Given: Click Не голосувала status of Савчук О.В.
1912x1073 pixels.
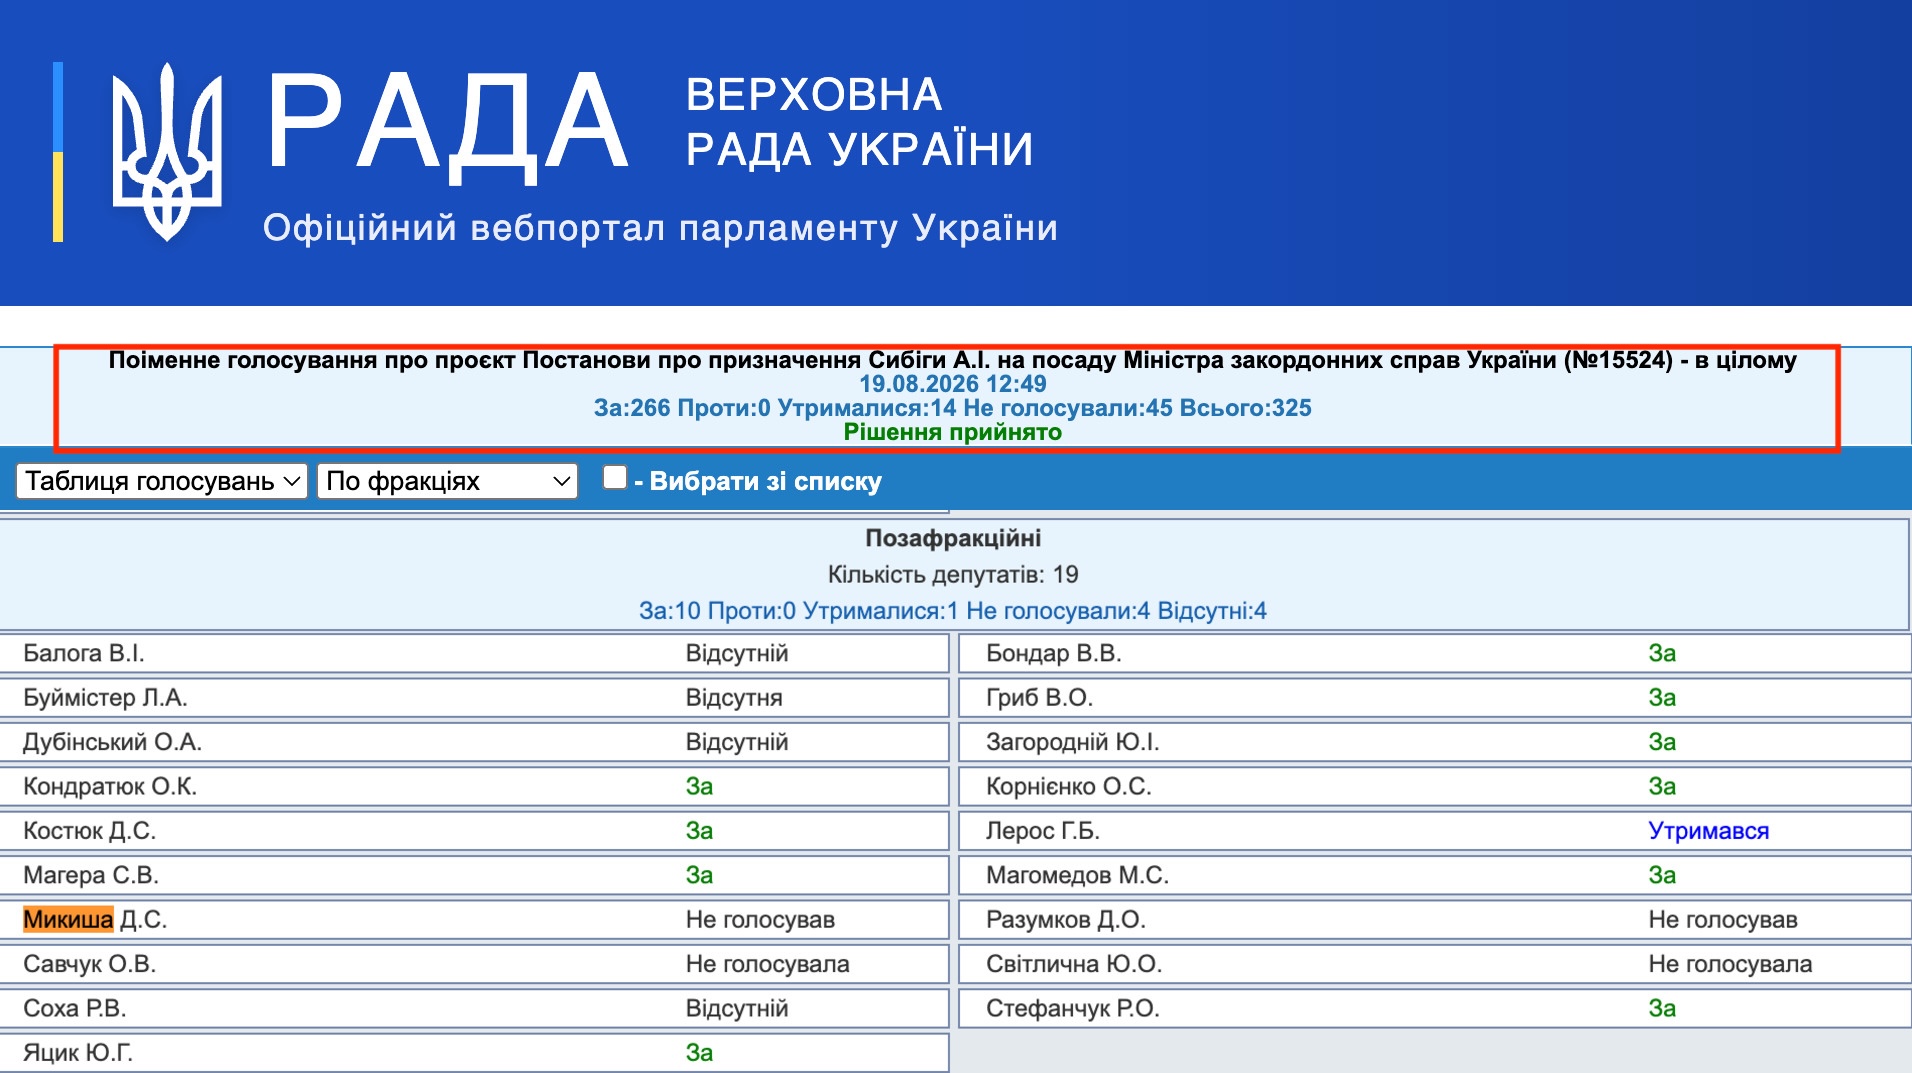Looking at the screenshot, I should point(767,964).
